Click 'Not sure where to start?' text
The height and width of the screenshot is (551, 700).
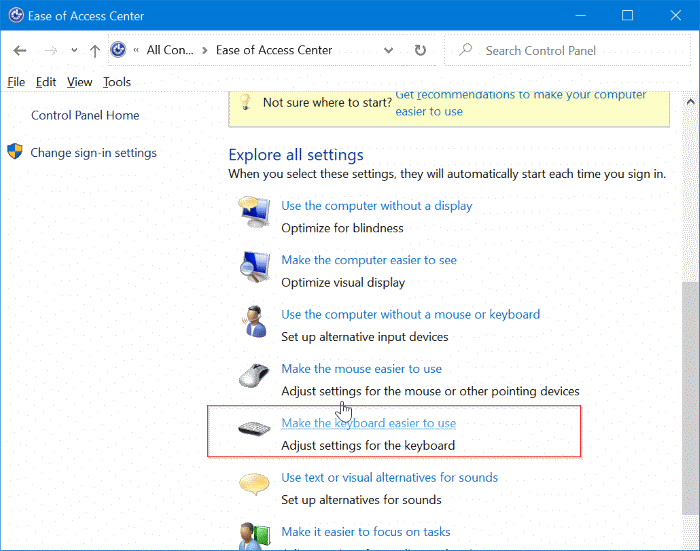pos(327,103)
